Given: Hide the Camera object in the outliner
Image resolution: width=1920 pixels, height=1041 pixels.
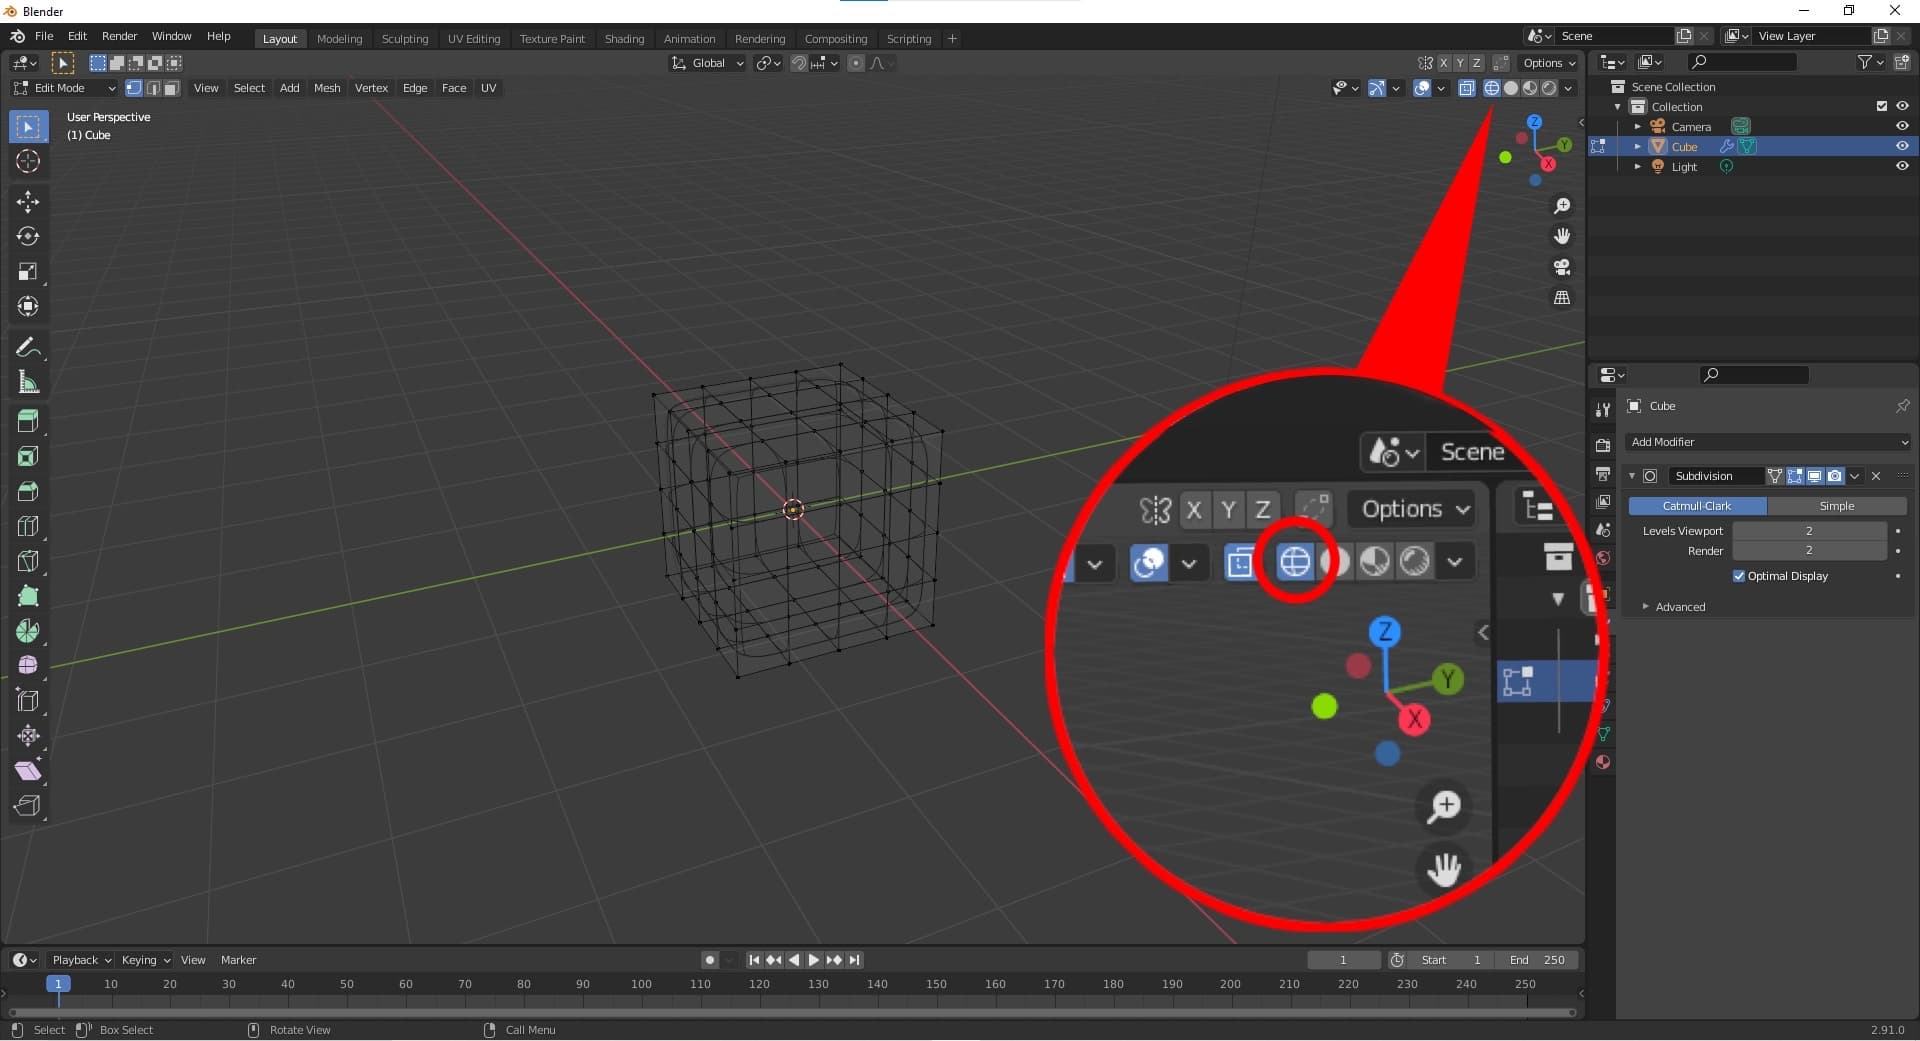Looking at the screenshot, I should [1901, 126].
